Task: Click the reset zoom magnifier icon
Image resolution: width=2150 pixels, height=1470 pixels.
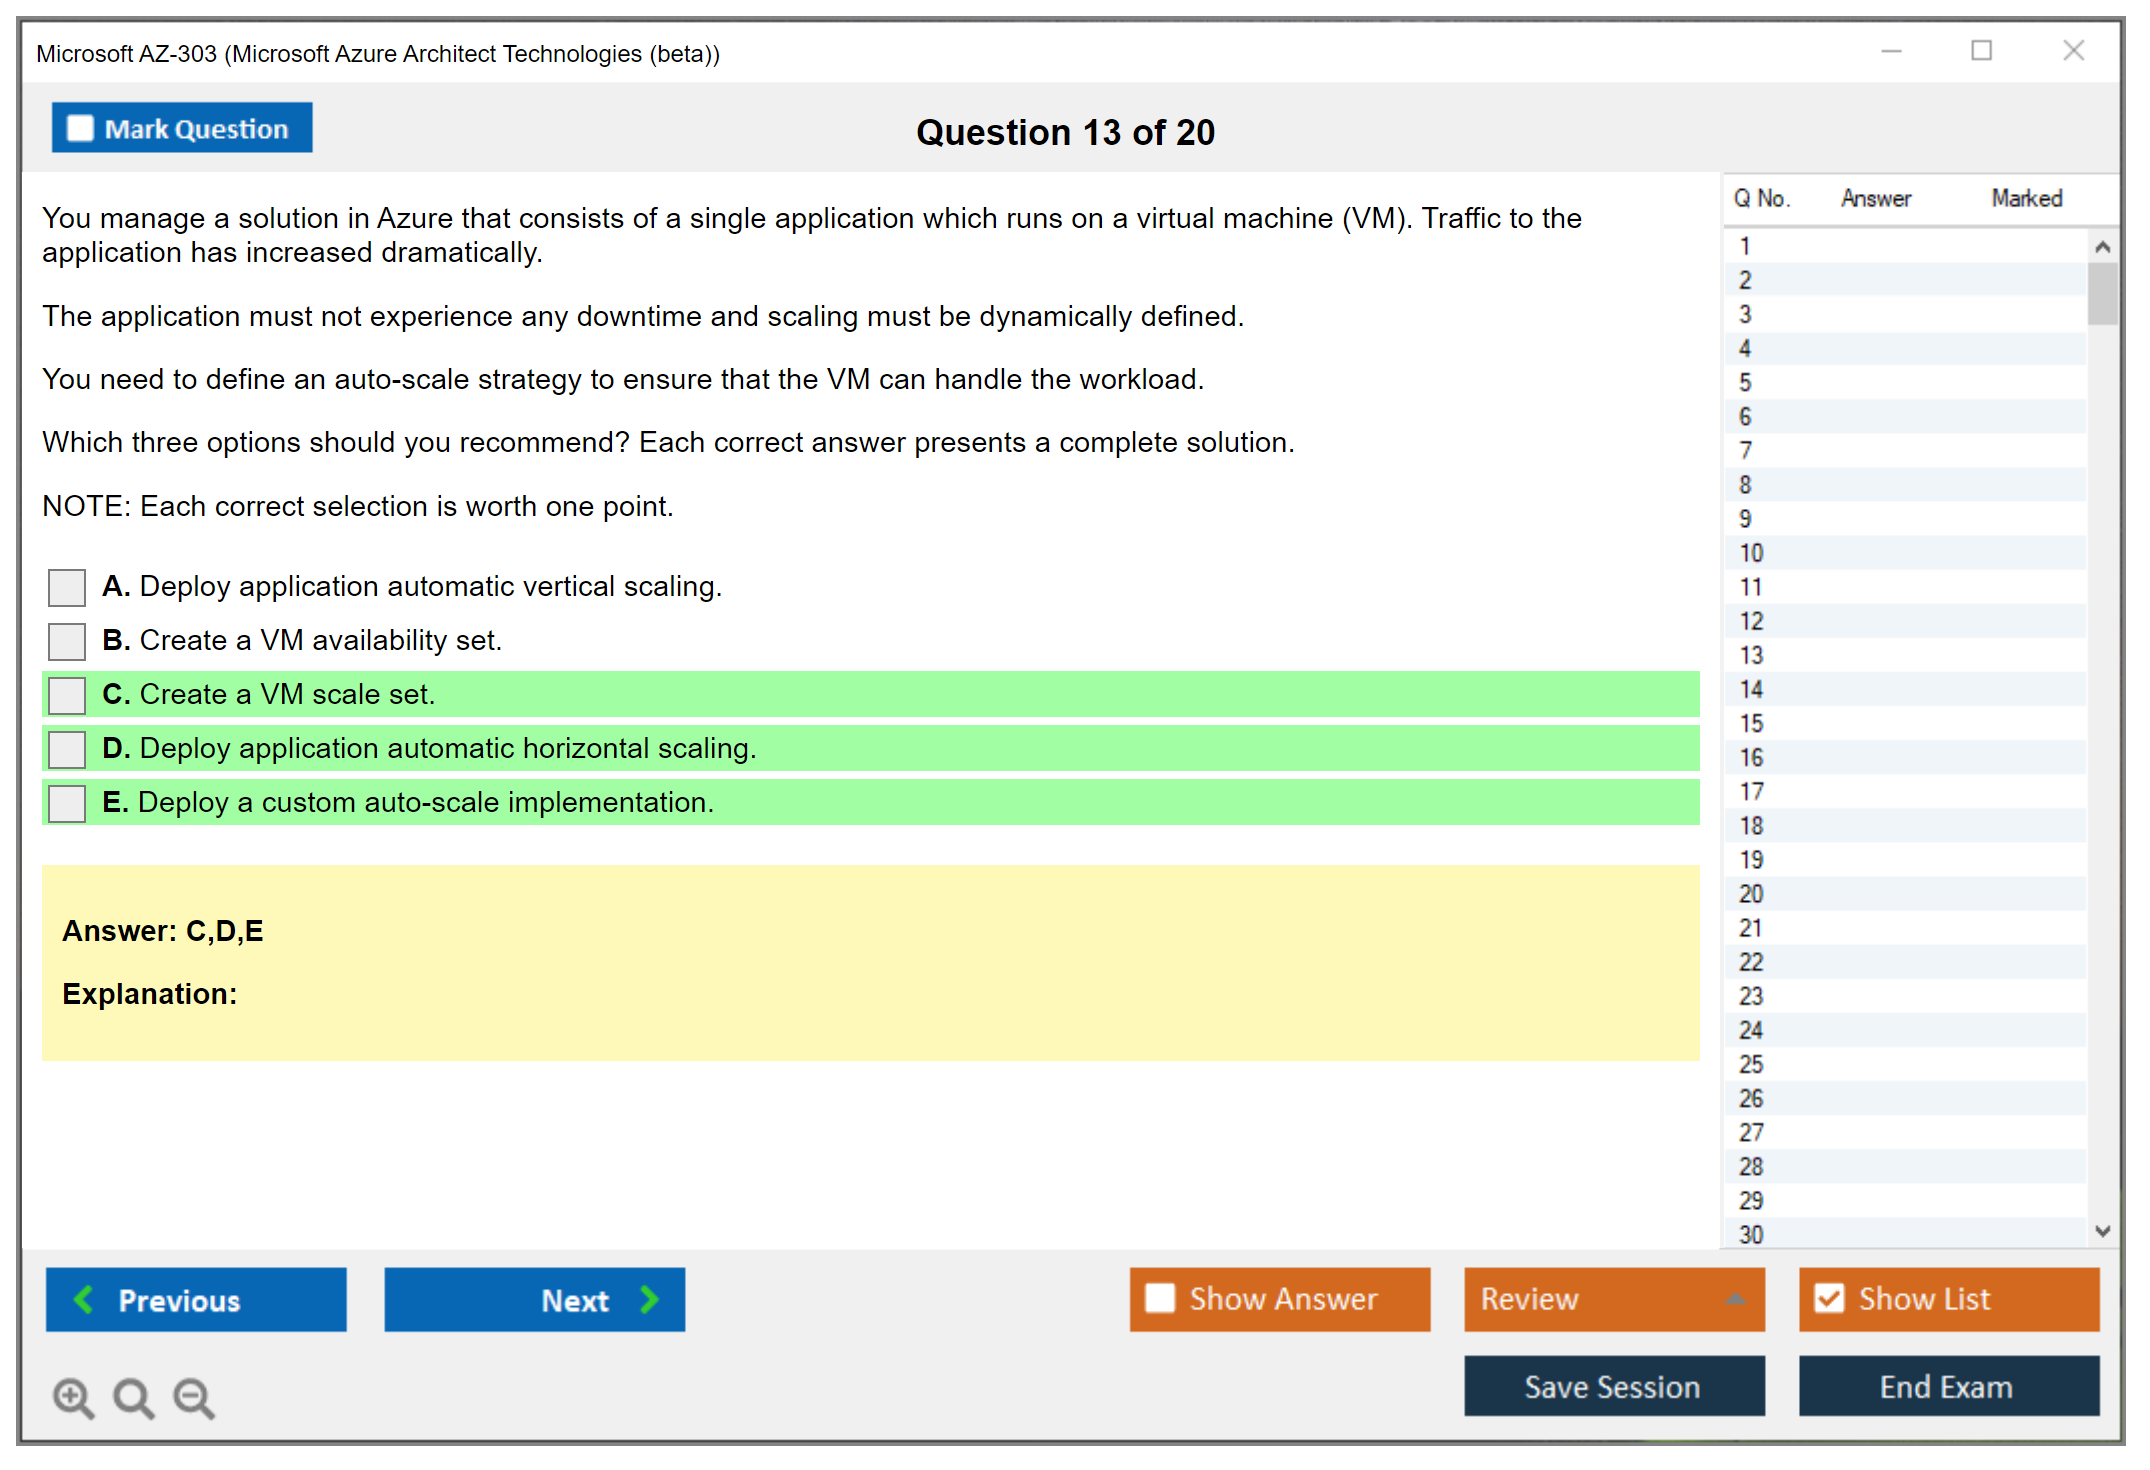Action: [x=133, y=1397]
